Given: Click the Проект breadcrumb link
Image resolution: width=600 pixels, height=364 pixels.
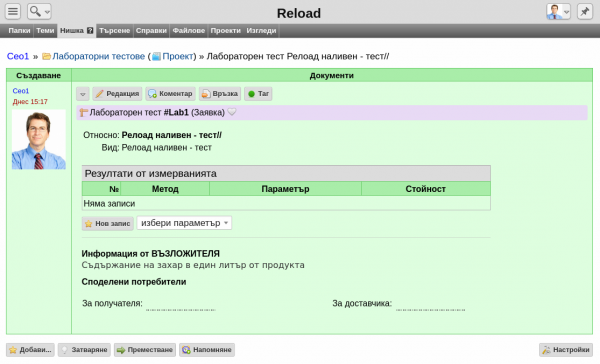Looking at the screenshot, I should (x=178, y=56).
